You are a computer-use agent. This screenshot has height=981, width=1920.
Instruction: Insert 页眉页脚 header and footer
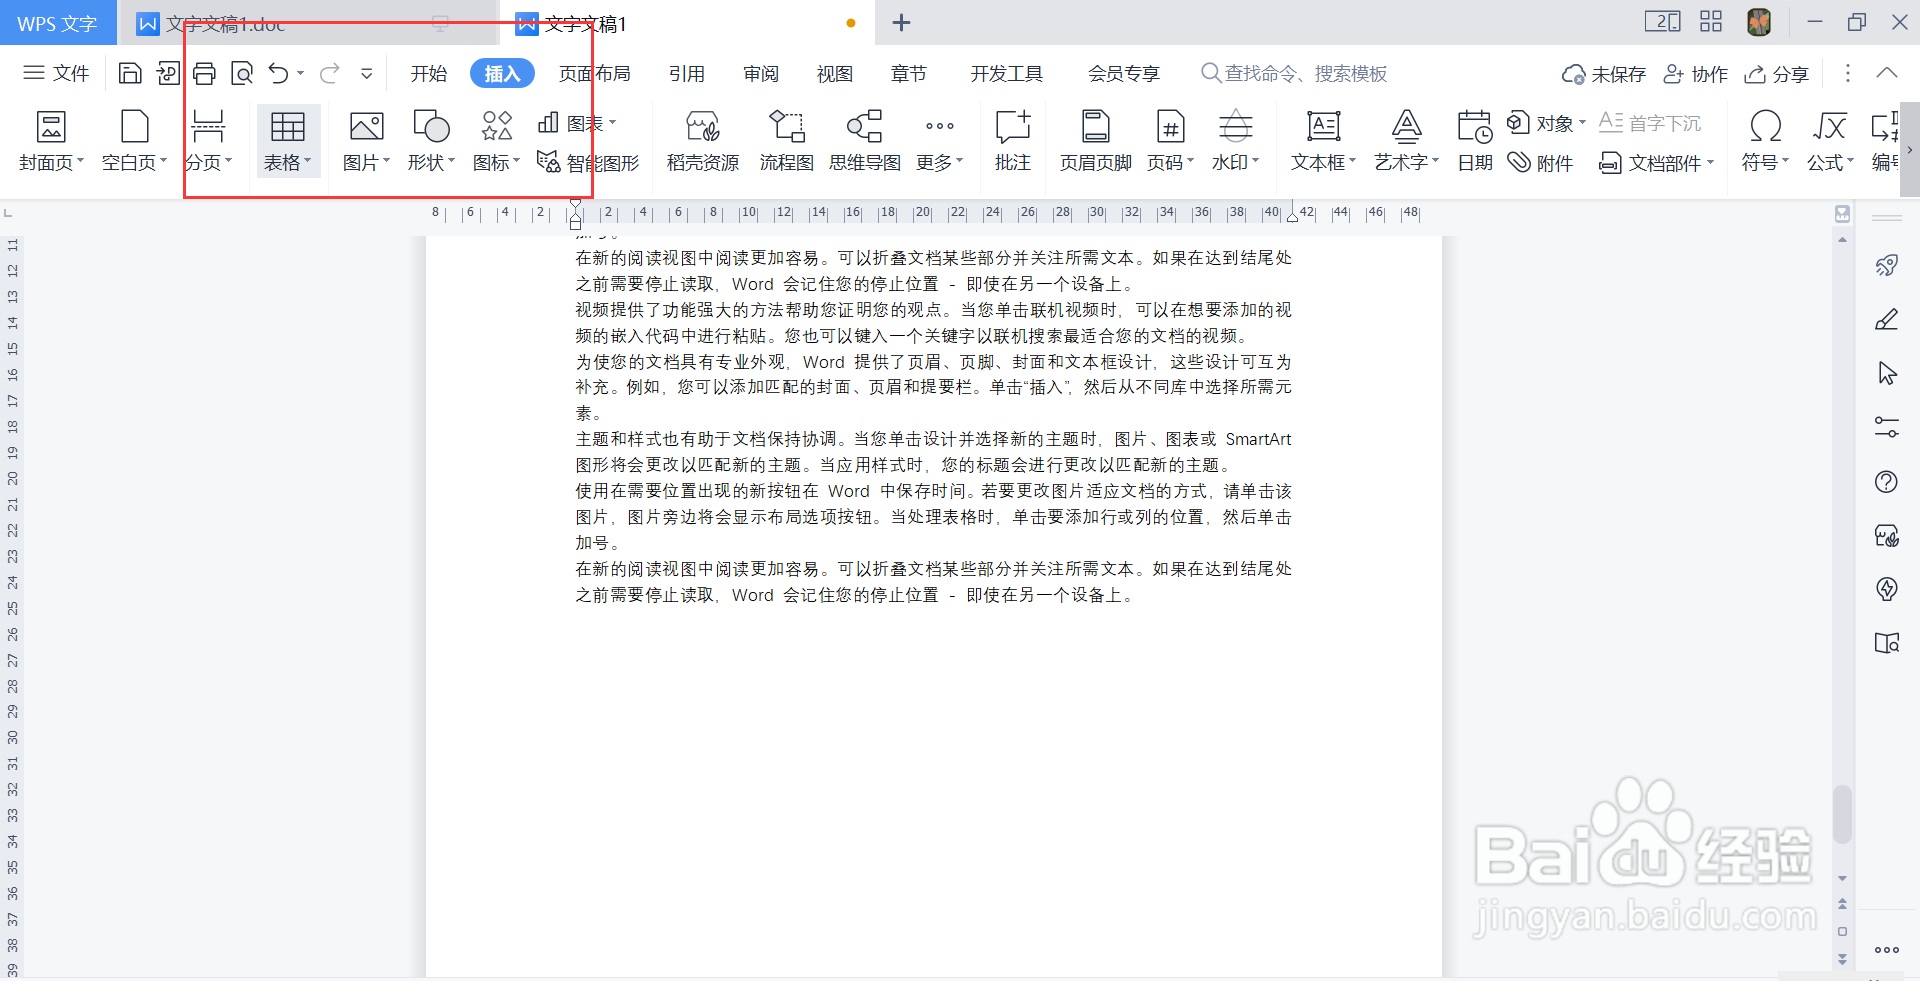click(x=1093, y=140)
